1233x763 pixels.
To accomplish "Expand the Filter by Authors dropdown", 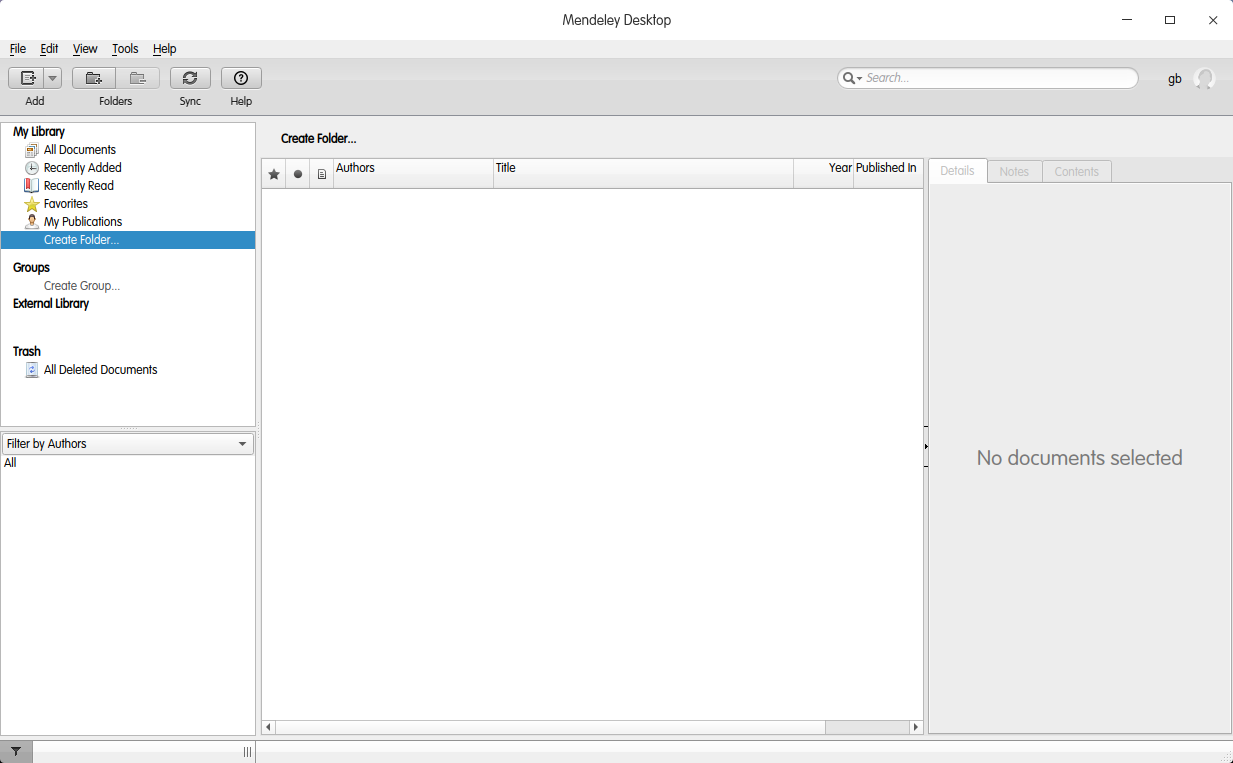I will [127, 444].
